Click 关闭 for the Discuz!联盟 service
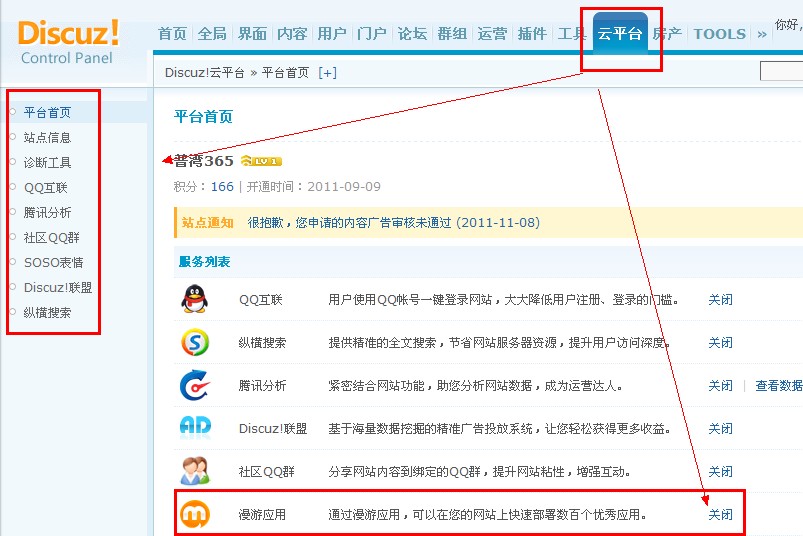803x536 pixels. click(720, 428)
